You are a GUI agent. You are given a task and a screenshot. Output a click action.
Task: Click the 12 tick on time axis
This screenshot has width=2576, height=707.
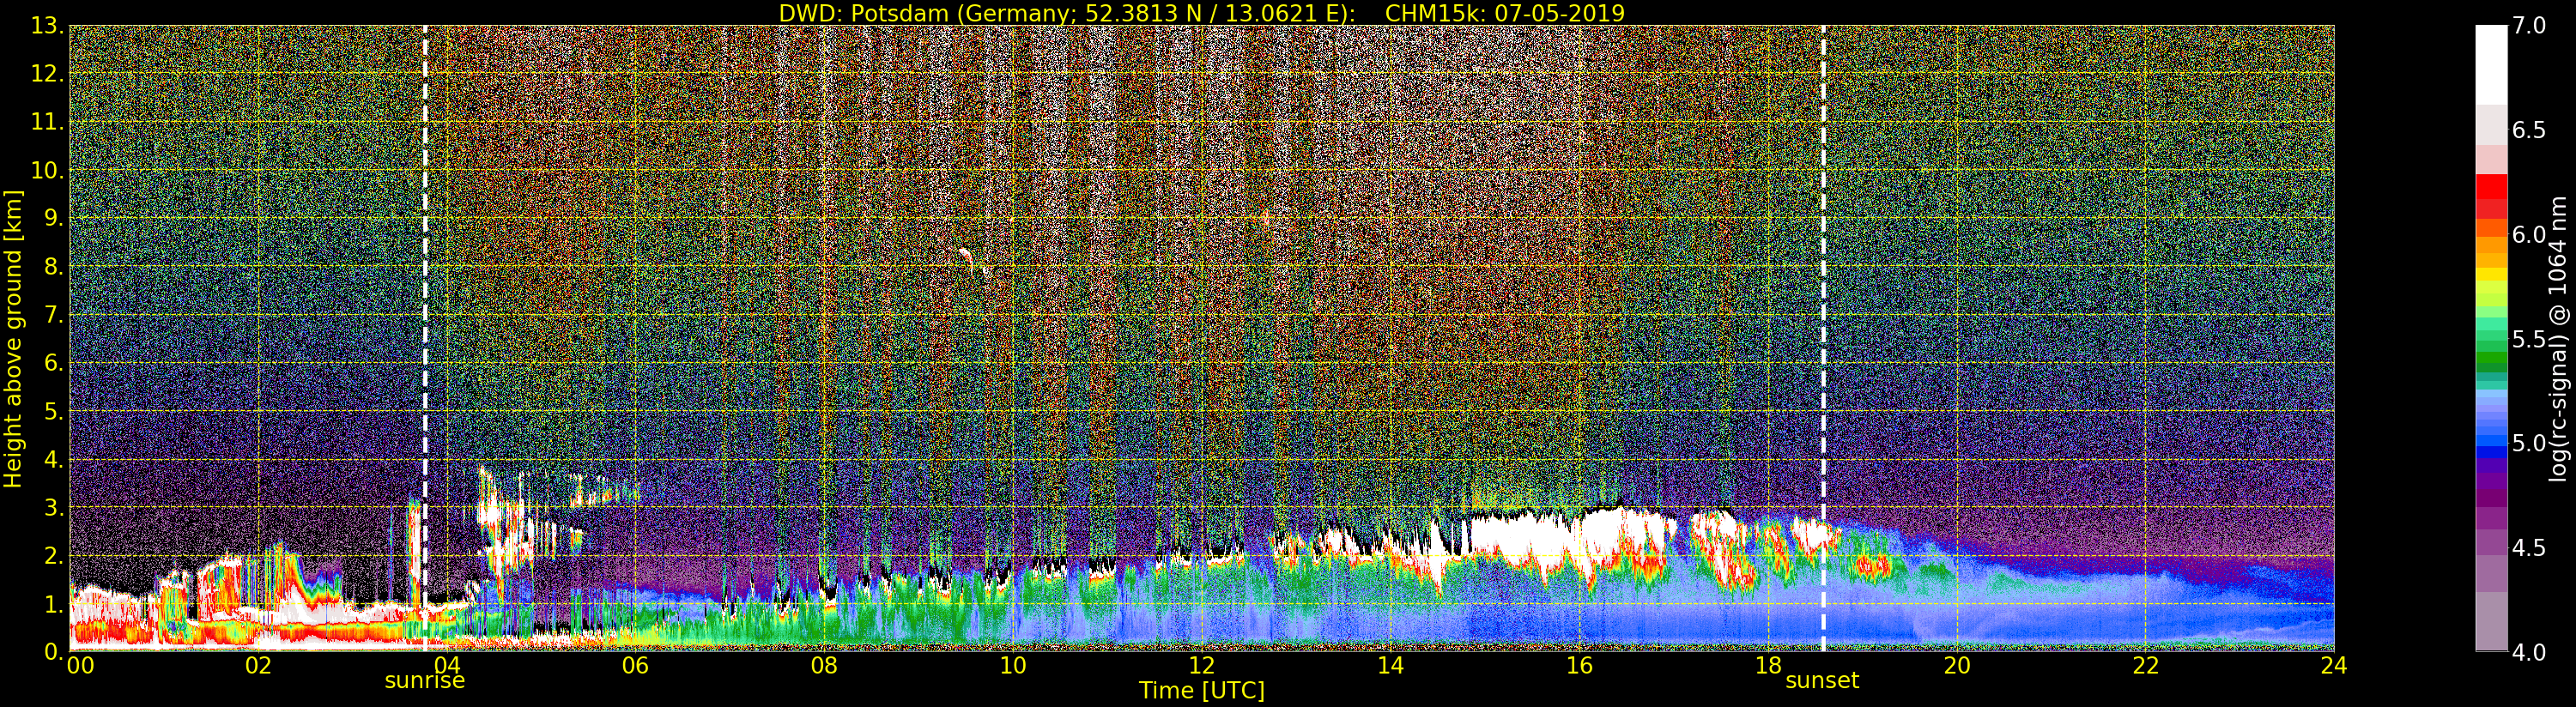coord(1202,666)
